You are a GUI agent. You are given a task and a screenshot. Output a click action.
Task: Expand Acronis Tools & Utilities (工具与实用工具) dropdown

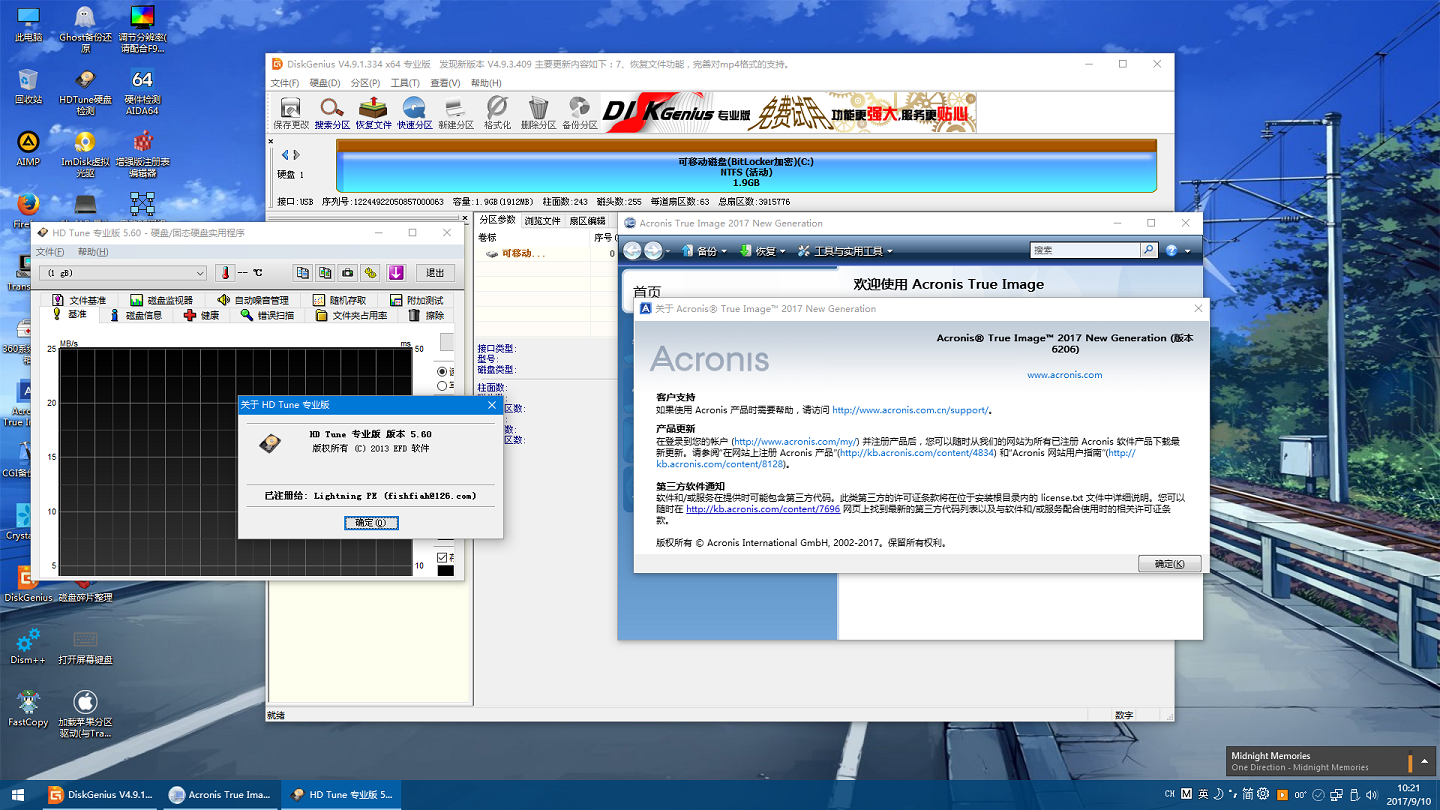click(846, 251)
